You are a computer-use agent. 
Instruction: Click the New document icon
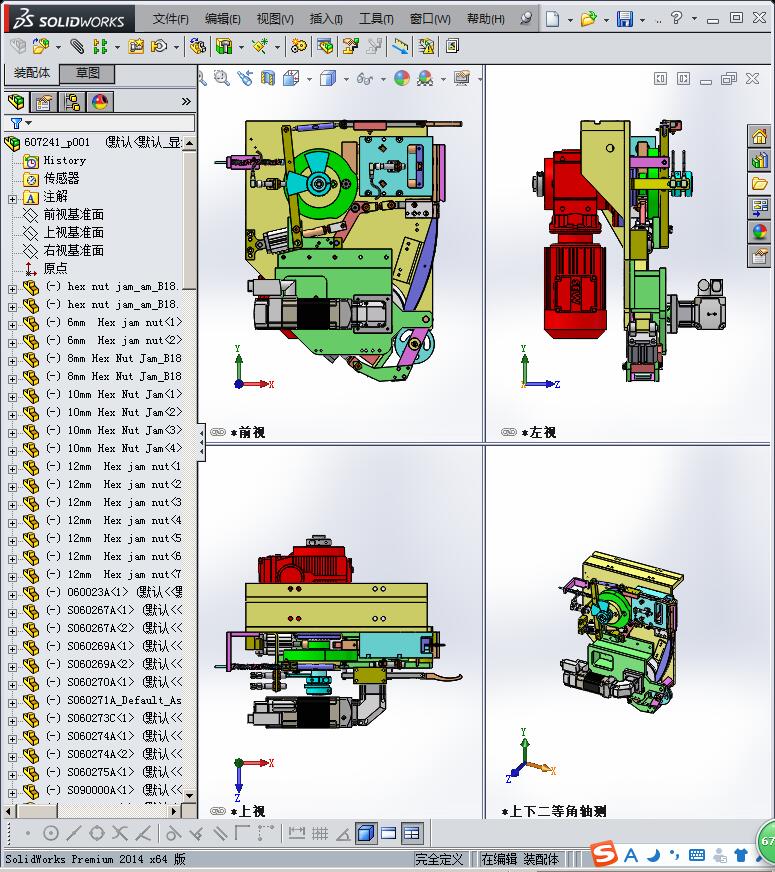click(552, 19)
